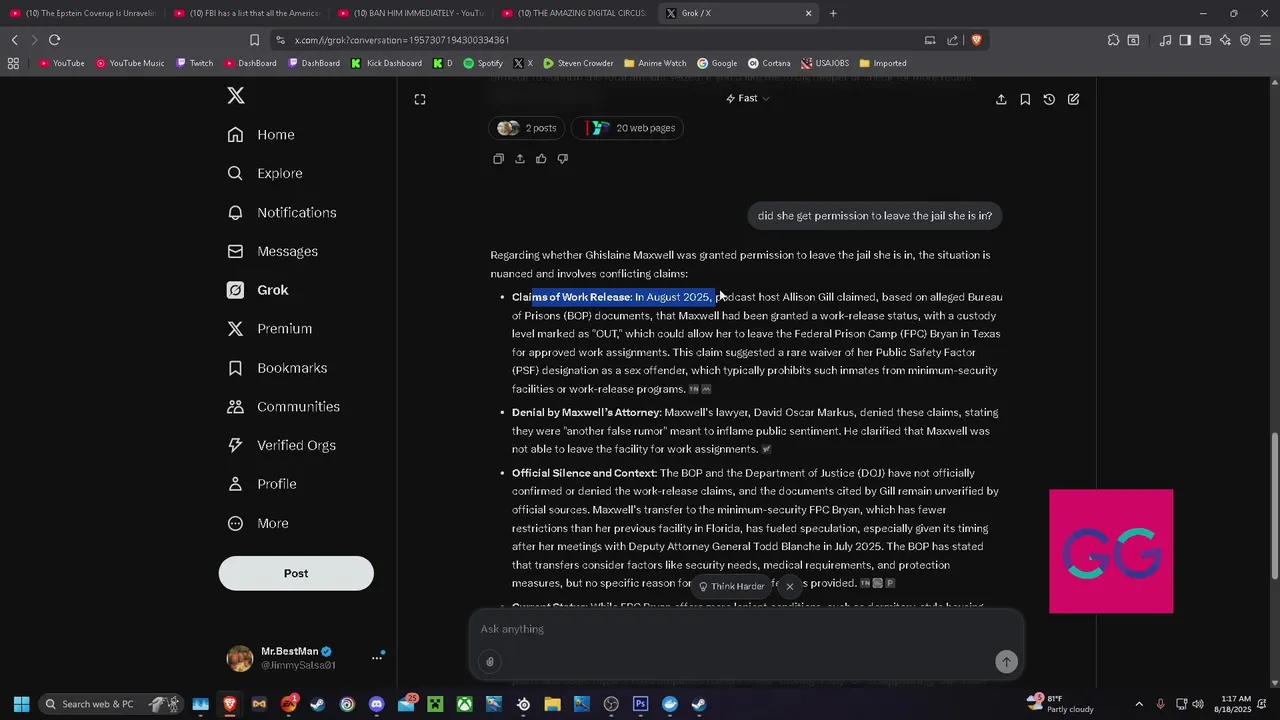This screenshot has height=720, width=1280.
Task: Click the user's question message bubble
Action: click(x=875, y=216)
